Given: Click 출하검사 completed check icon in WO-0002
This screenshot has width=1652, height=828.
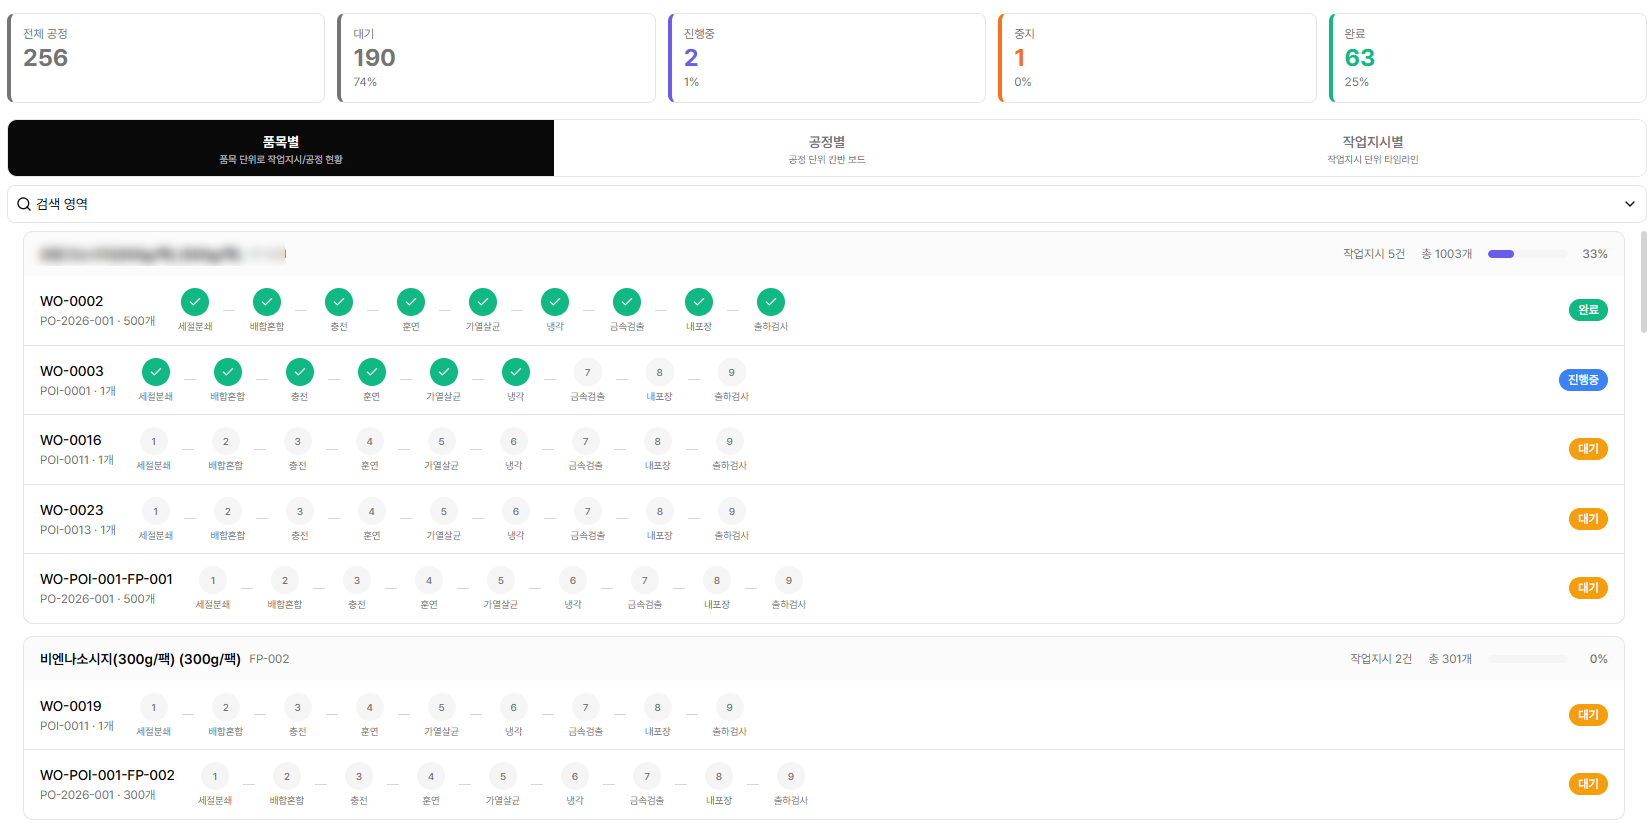Looking at the screenshot, I should coord(771,302).
